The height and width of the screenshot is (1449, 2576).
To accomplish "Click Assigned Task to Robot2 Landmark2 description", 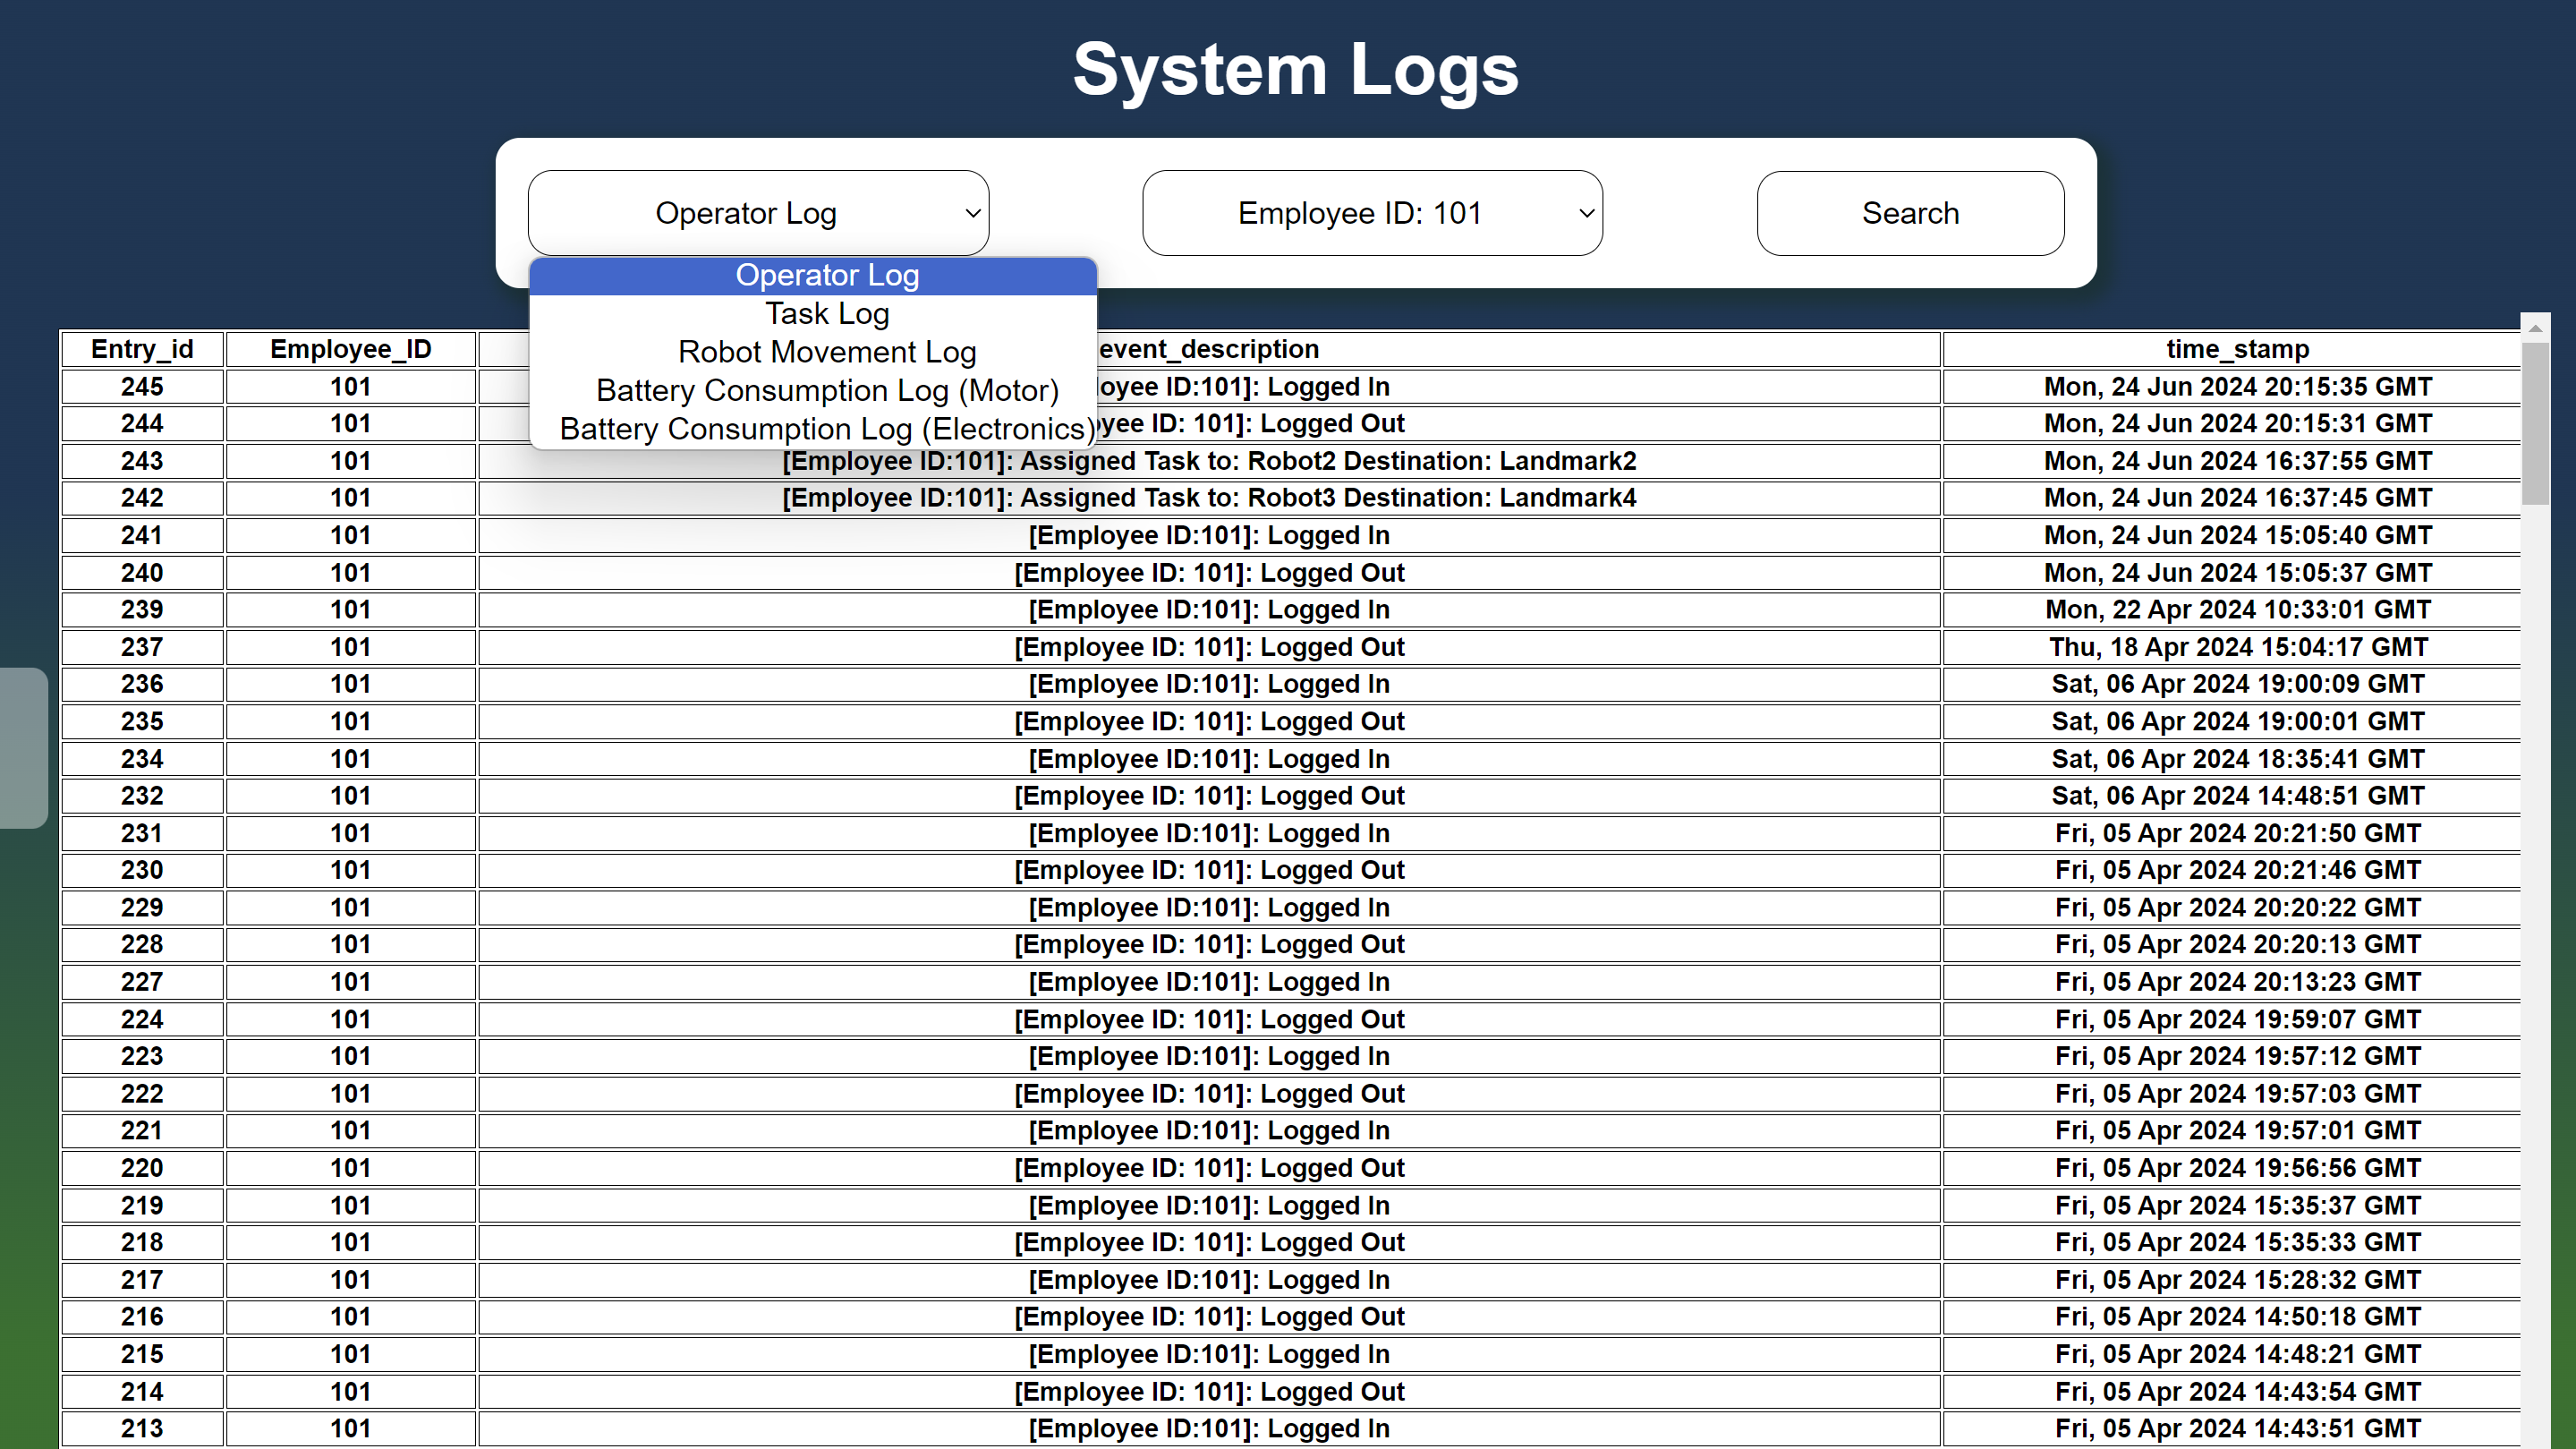I will coord(1209,461).
